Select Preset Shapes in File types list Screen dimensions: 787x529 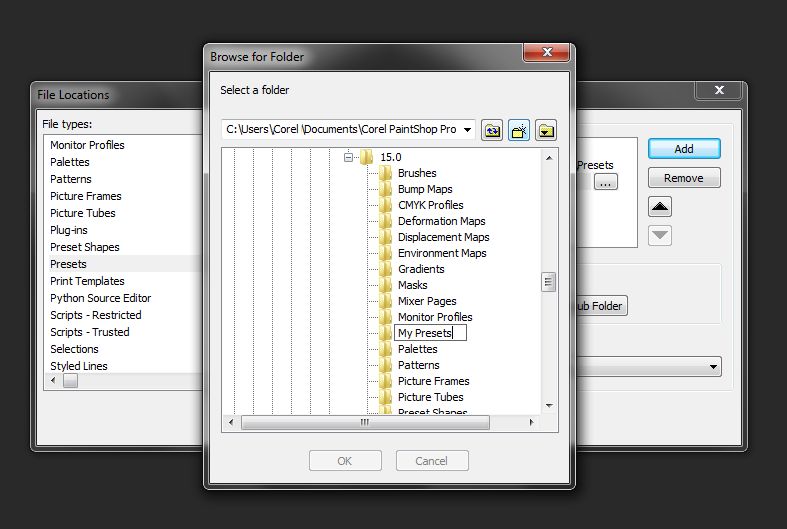84,247
